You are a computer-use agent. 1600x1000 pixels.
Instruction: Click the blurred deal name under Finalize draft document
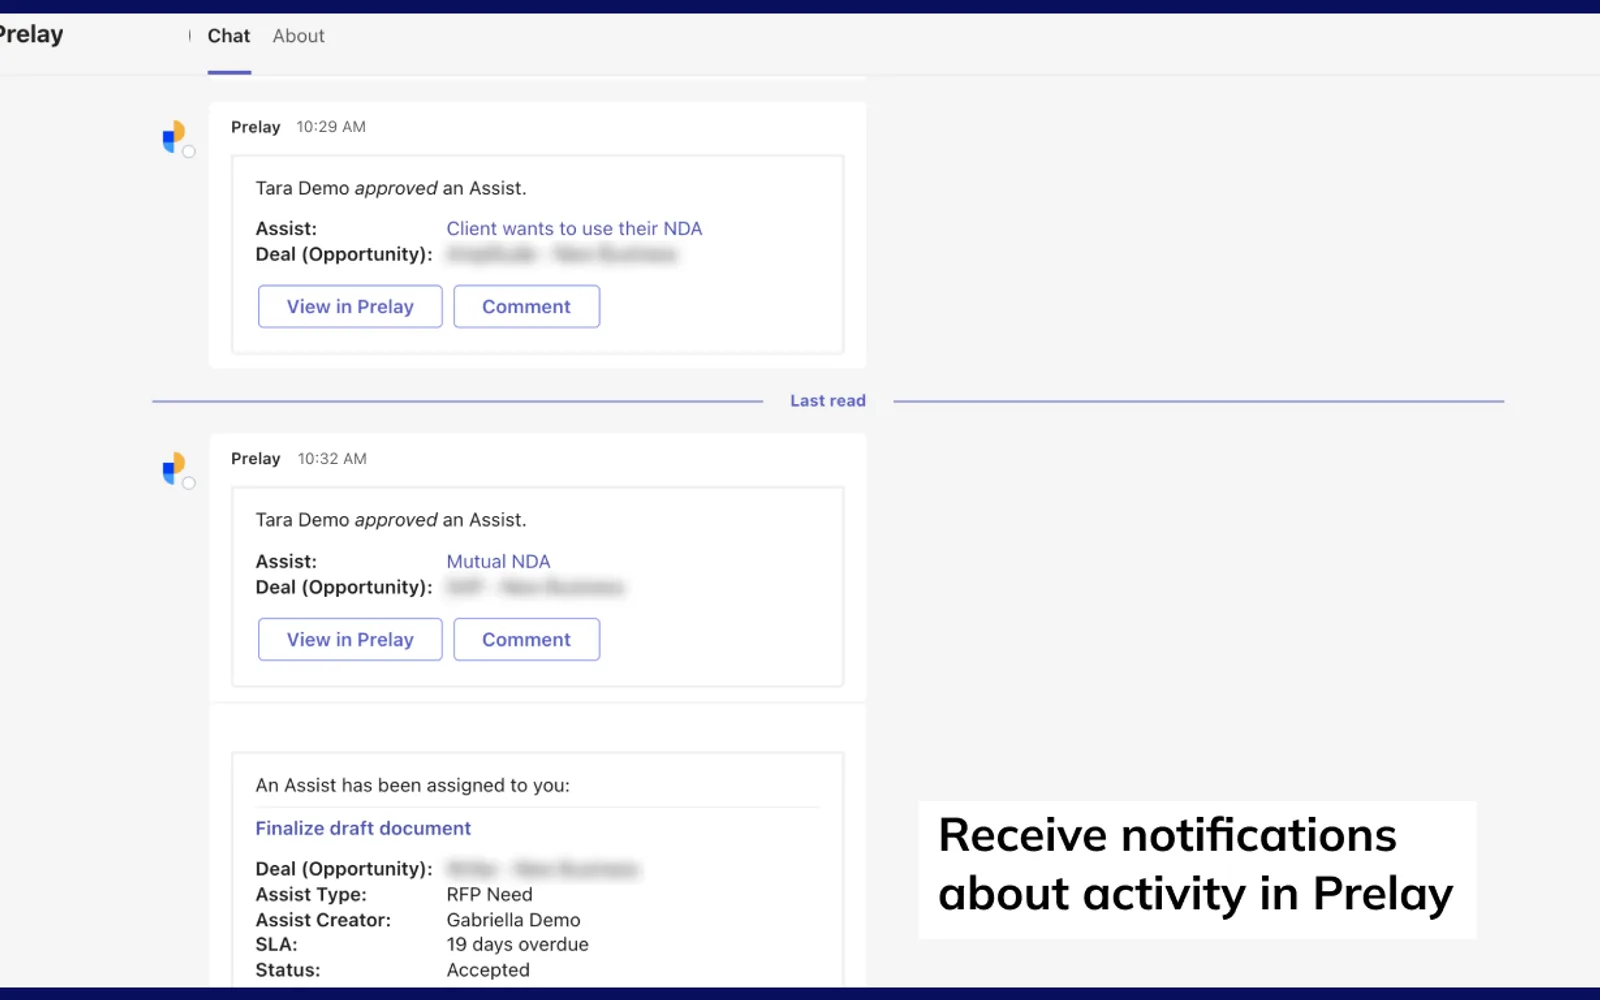point(542,869)
